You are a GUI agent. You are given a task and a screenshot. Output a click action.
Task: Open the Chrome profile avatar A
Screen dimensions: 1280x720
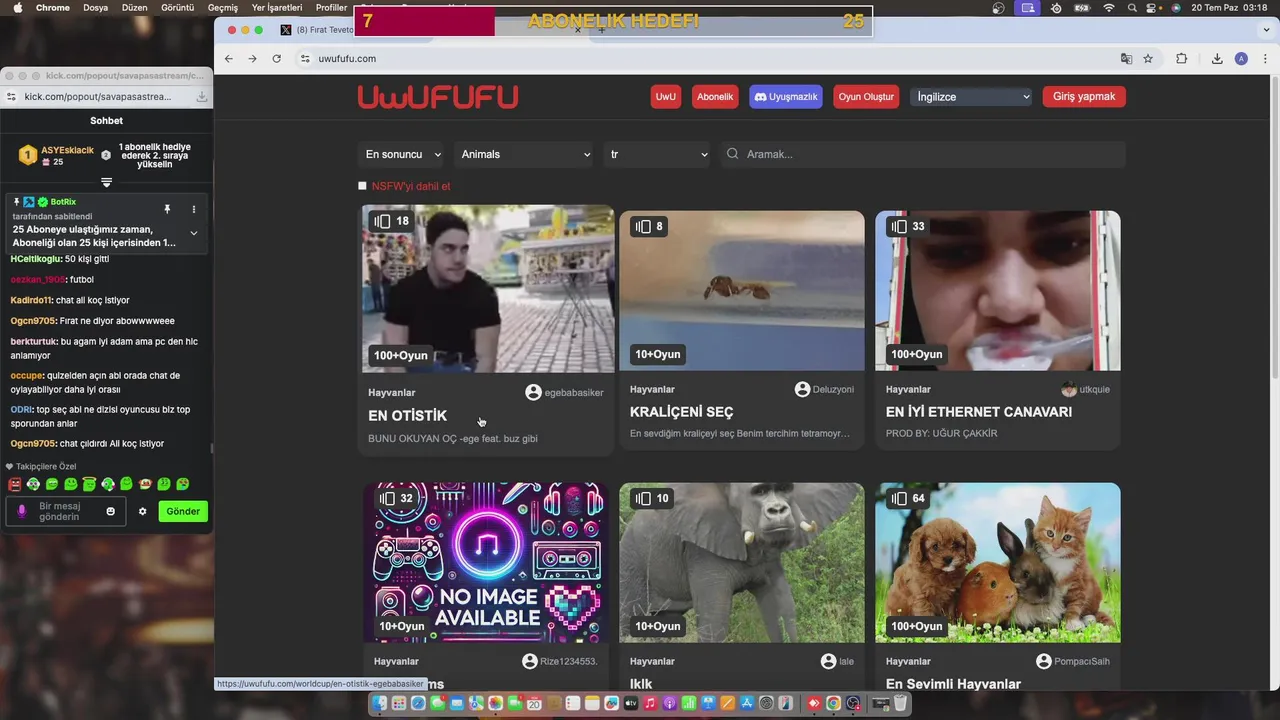(1241, 59)
